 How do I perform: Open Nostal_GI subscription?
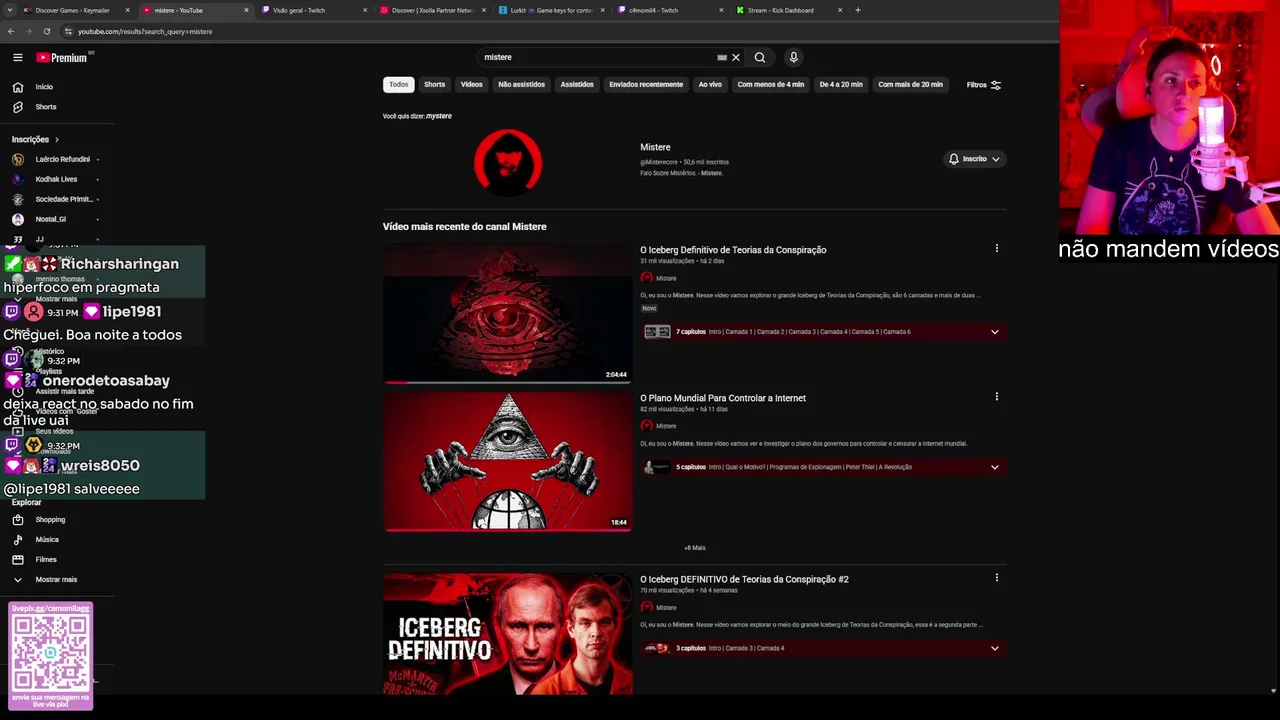(50, 219)
